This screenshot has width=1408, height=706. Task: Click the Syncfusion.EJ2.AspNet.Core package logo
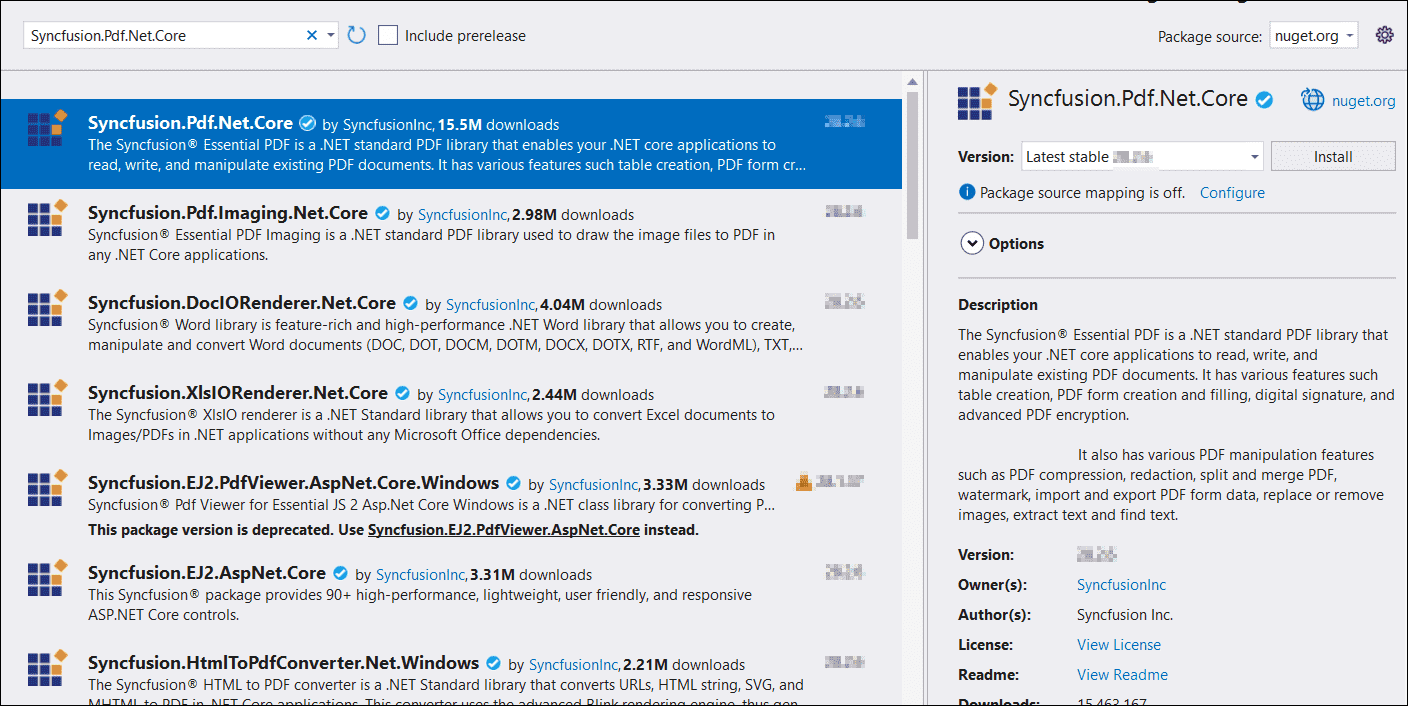tap(47, 578)
